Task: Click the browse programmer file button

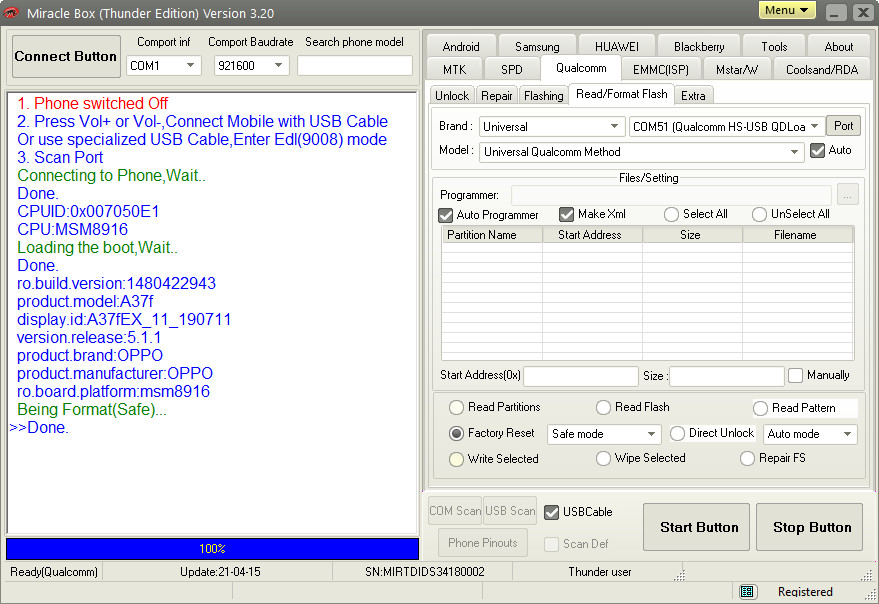Action: coord(847,195)
